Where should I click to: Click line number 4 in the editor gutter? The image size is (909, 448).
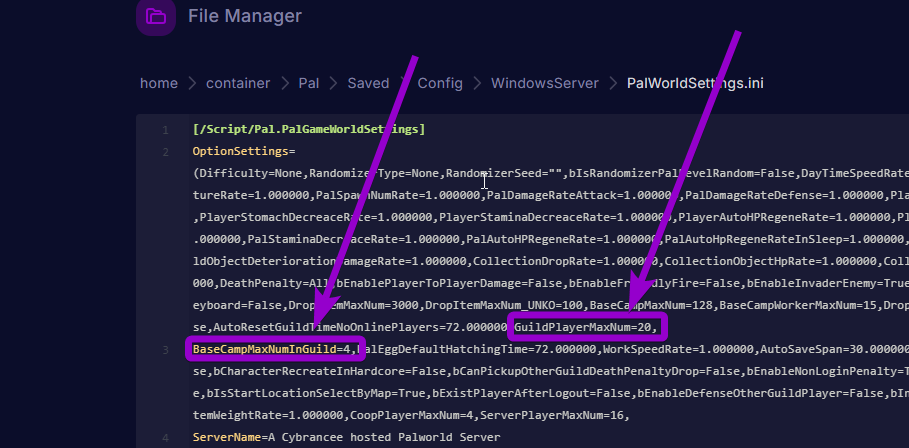coord(165,438)
